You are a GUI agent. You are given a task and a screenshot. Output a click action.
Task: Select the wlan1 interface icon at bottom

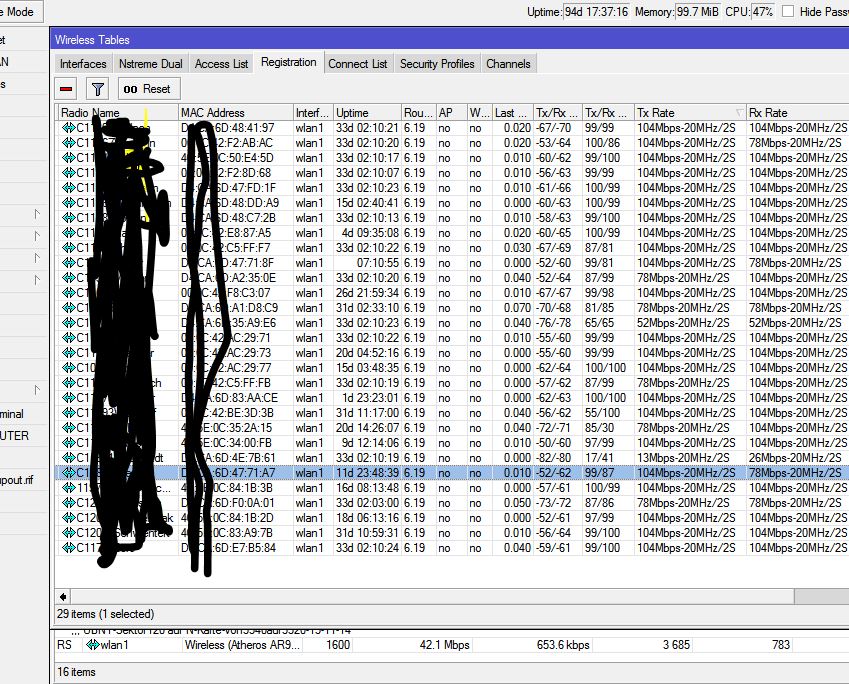tap(93, 645)
